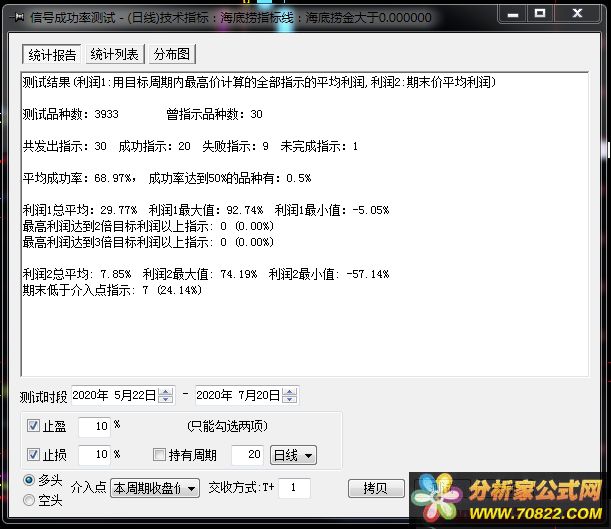Click the text 利润1最大值: 92.74%

tap(206, 210)
